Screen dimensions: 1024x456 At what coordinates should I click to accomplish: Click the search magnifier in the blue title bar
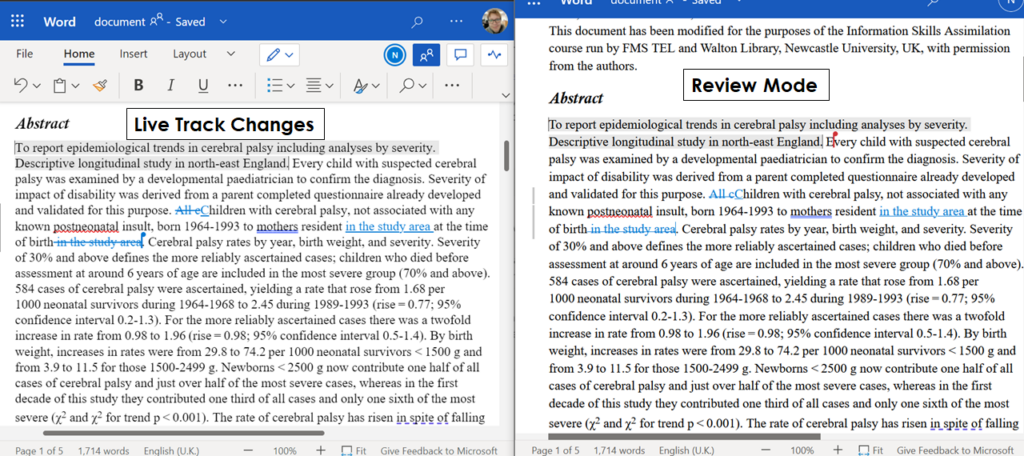417,22
